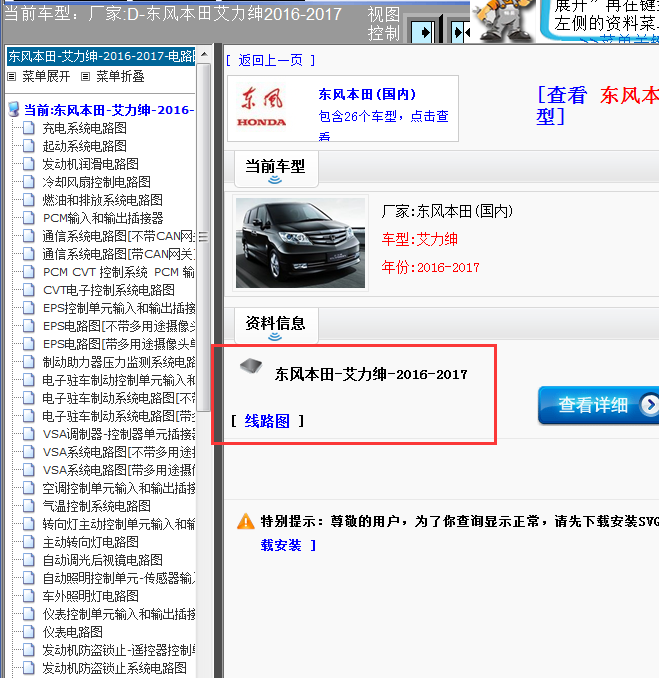The image size is (659, 678).
Task: Open the 线路图 link
Action: pyautogui.click(x=267, y=421)
